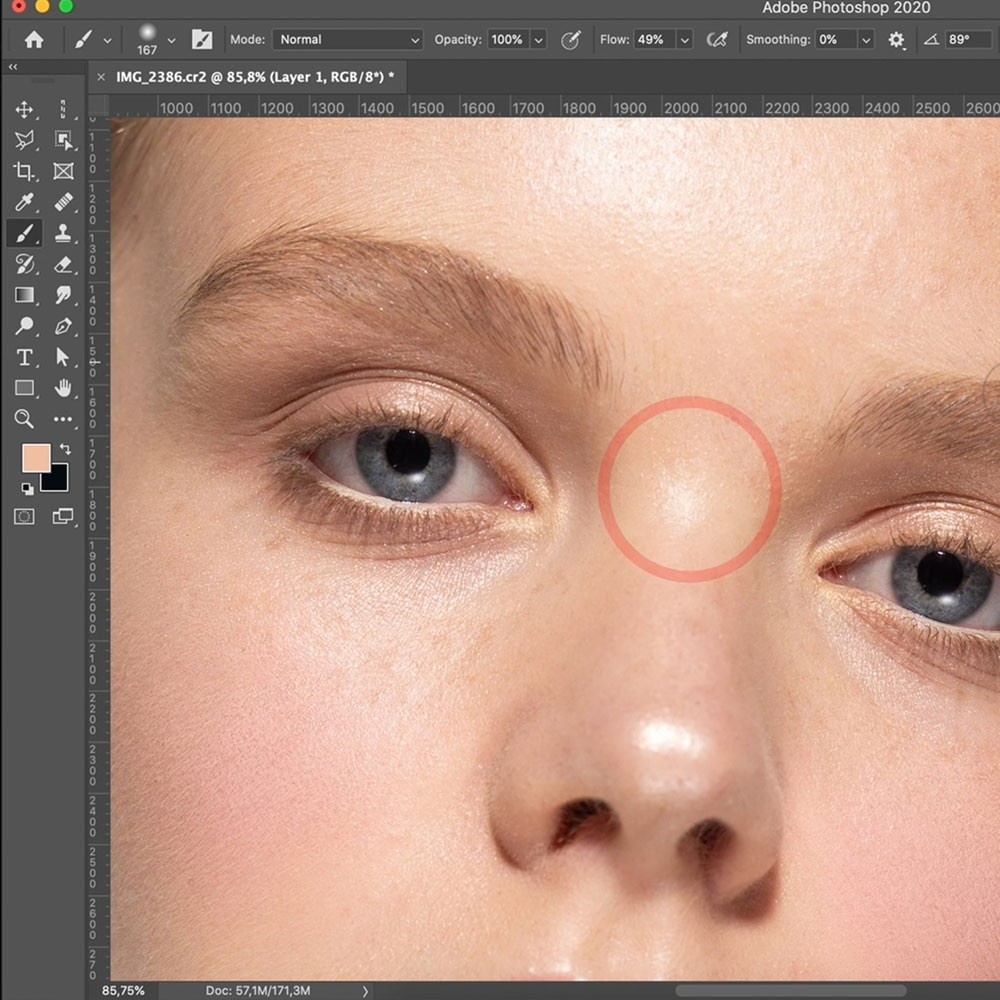Click the peach foreground color swatch
This screenshot has height=1000, width=1000.
(36, 459)
